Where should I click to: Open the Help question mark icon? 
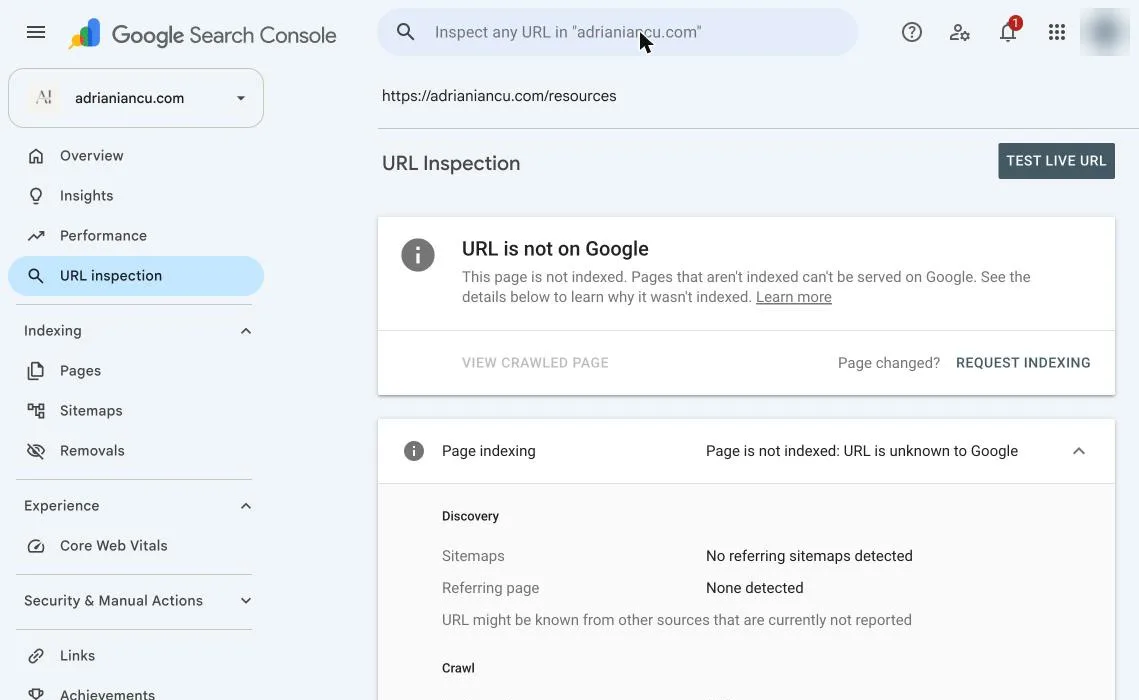[x=912, y=32]
